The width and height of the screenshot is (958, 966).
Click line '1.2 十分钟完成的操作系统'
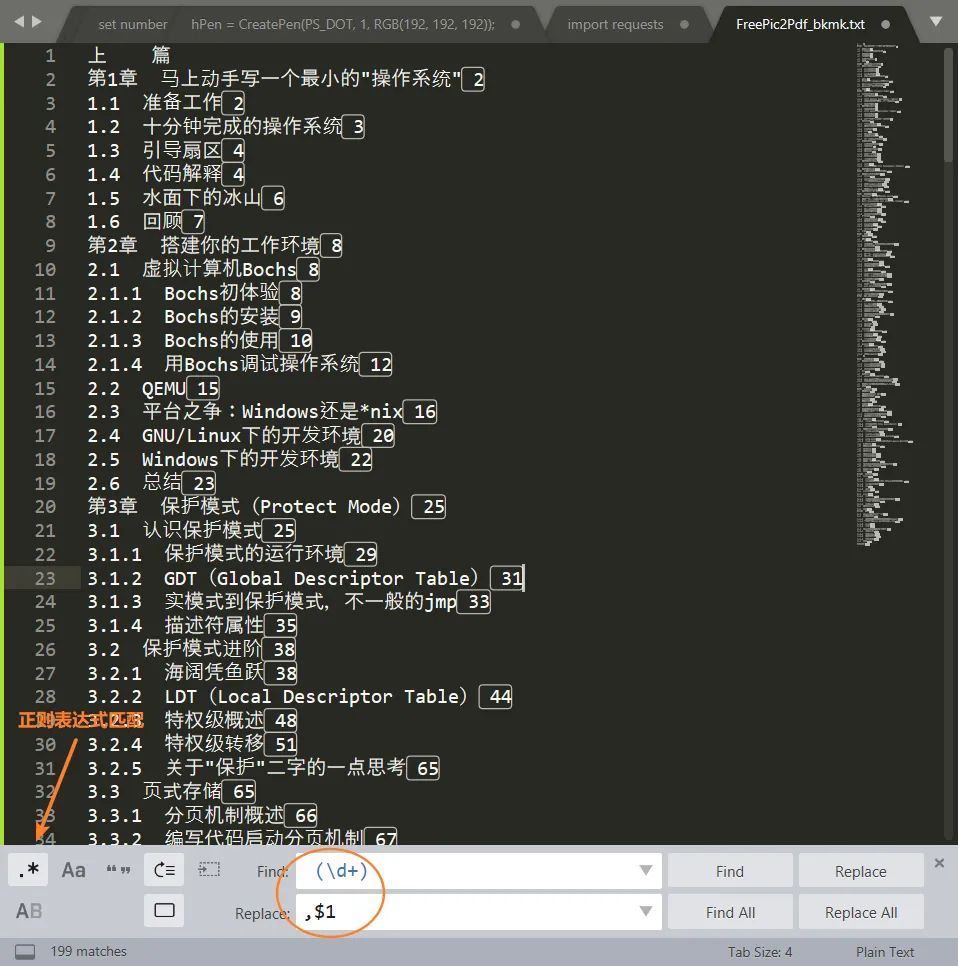[225, 127]
